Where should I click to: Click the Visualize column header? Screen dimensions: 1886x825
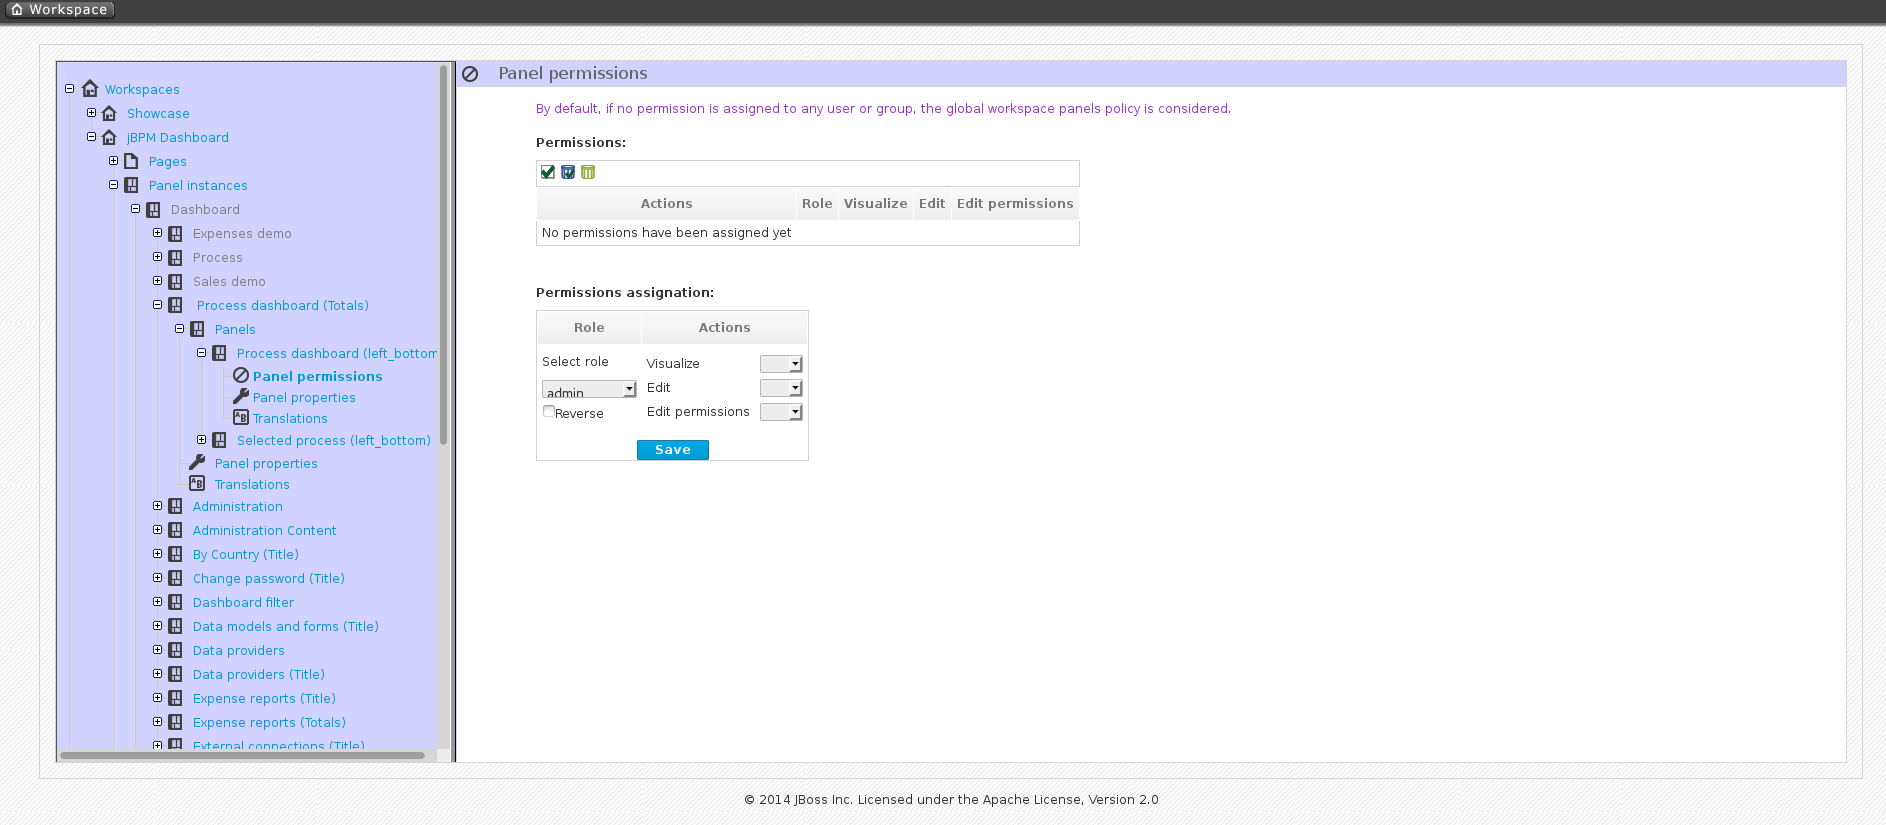pyautogui.click(x=876, y=203)
